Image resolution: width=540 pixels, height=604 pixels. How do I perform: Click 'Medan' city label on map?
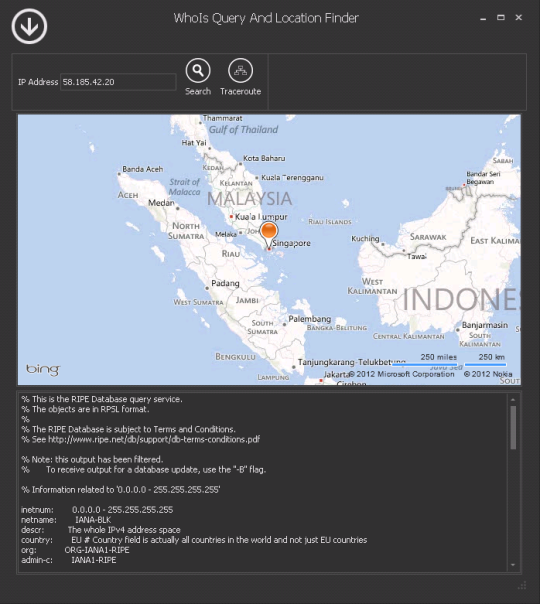161,203
